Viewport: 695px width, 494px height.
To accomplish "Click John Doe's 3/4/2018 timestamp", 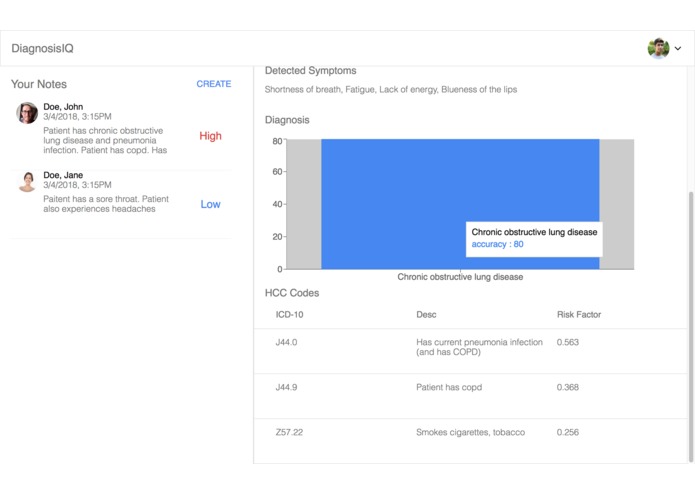I will [77, 117].
